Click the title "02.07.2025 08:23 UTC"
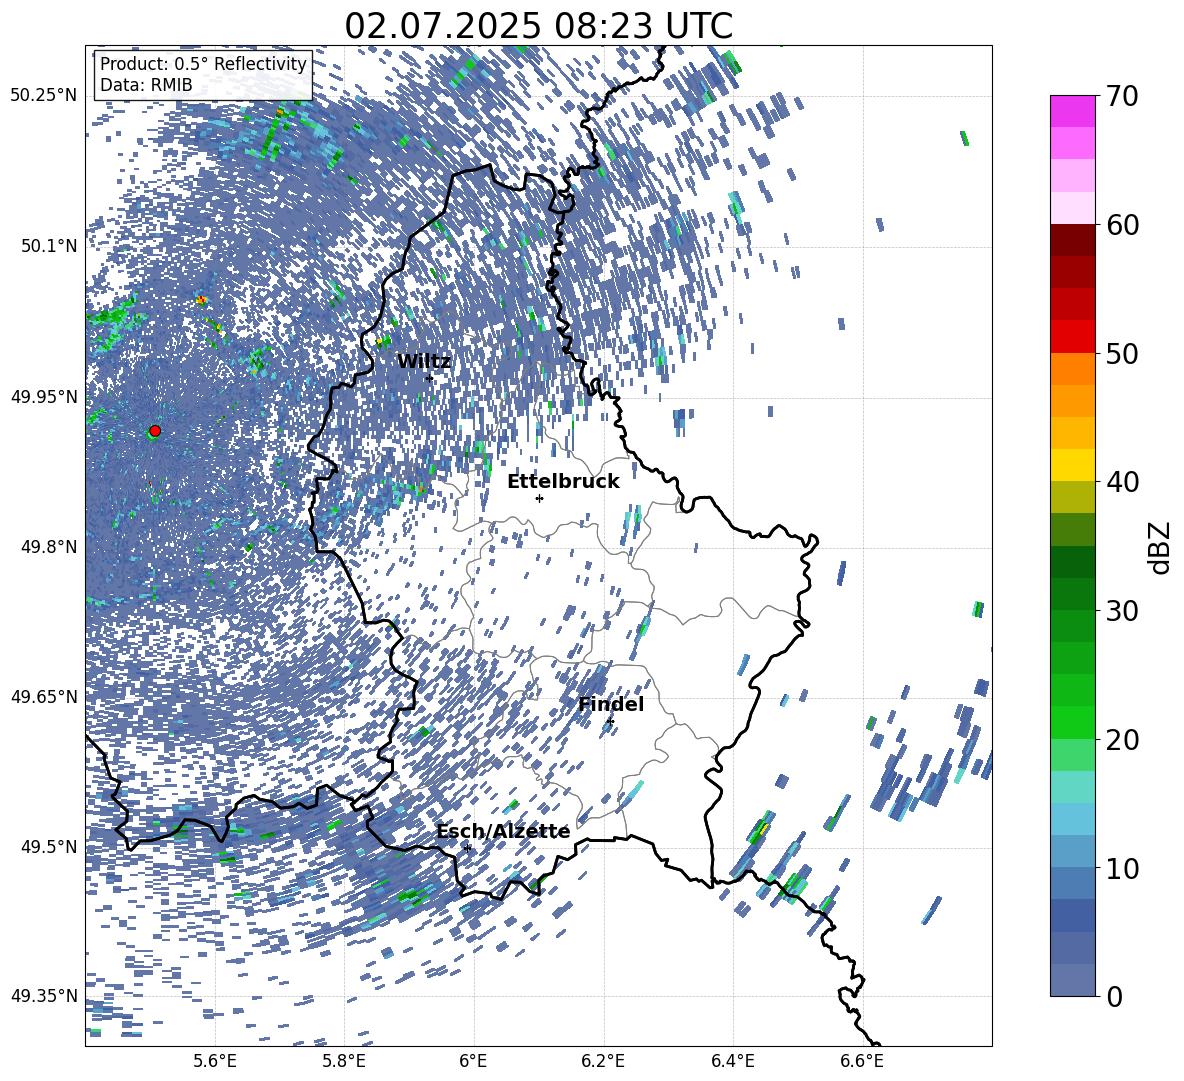Screen dimensions: 1184x1081 pos(538,26)
